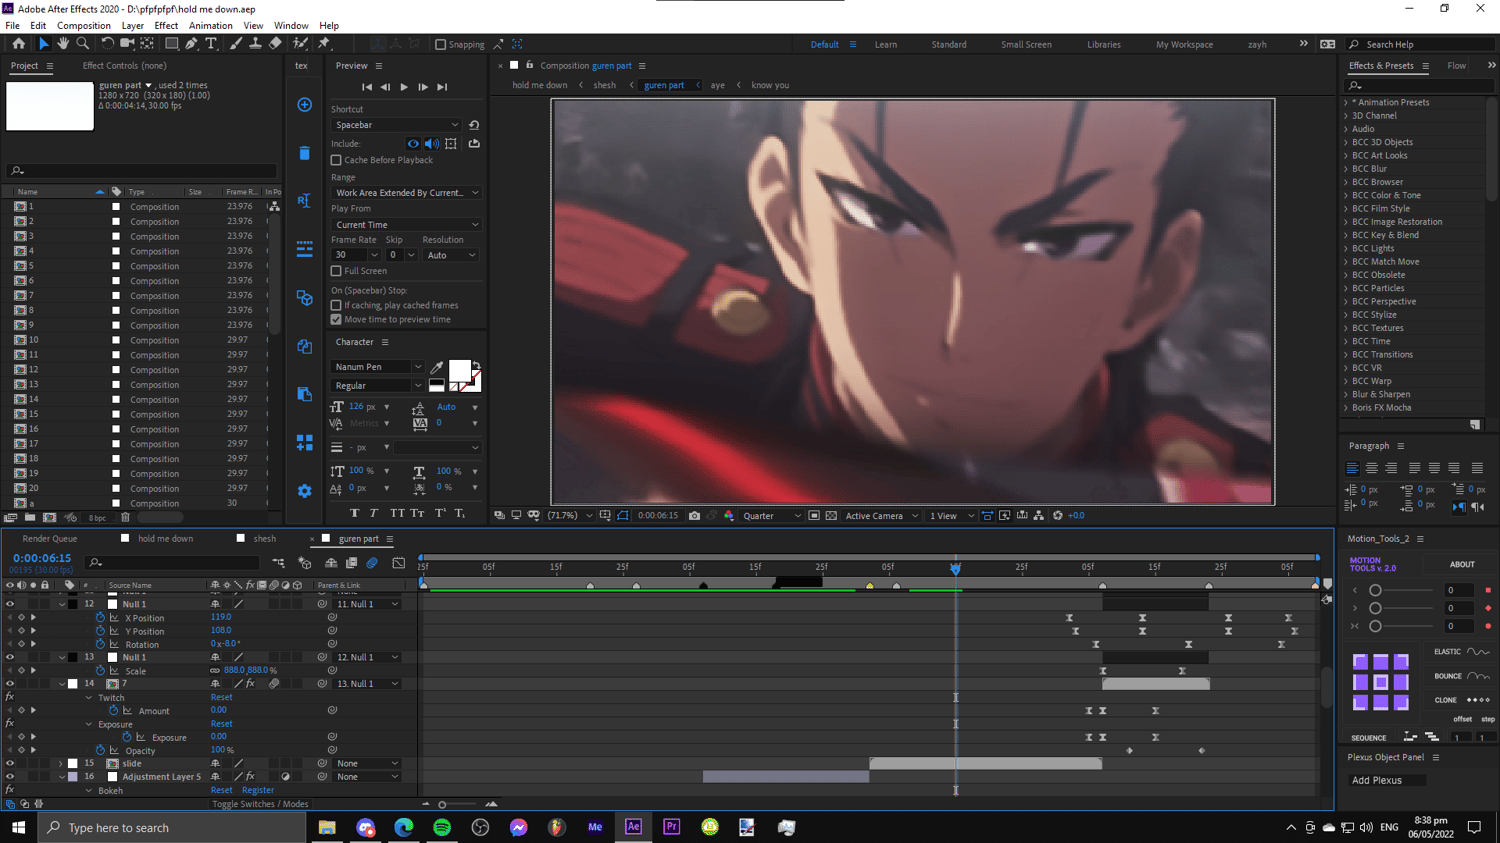Enable motion blur for timeline

(x=372, y=564)
